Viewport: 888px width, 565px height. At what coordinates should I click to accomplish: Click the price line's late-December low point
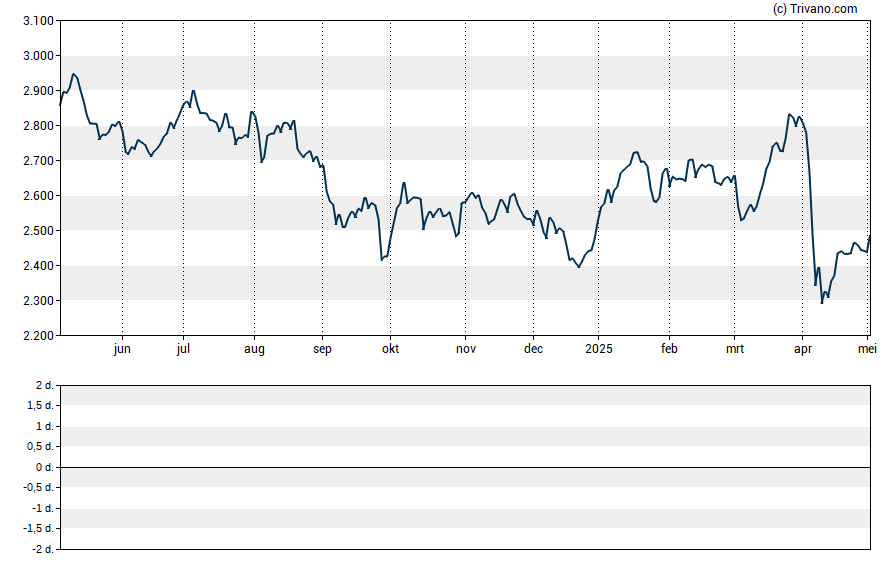click(578, 267)
